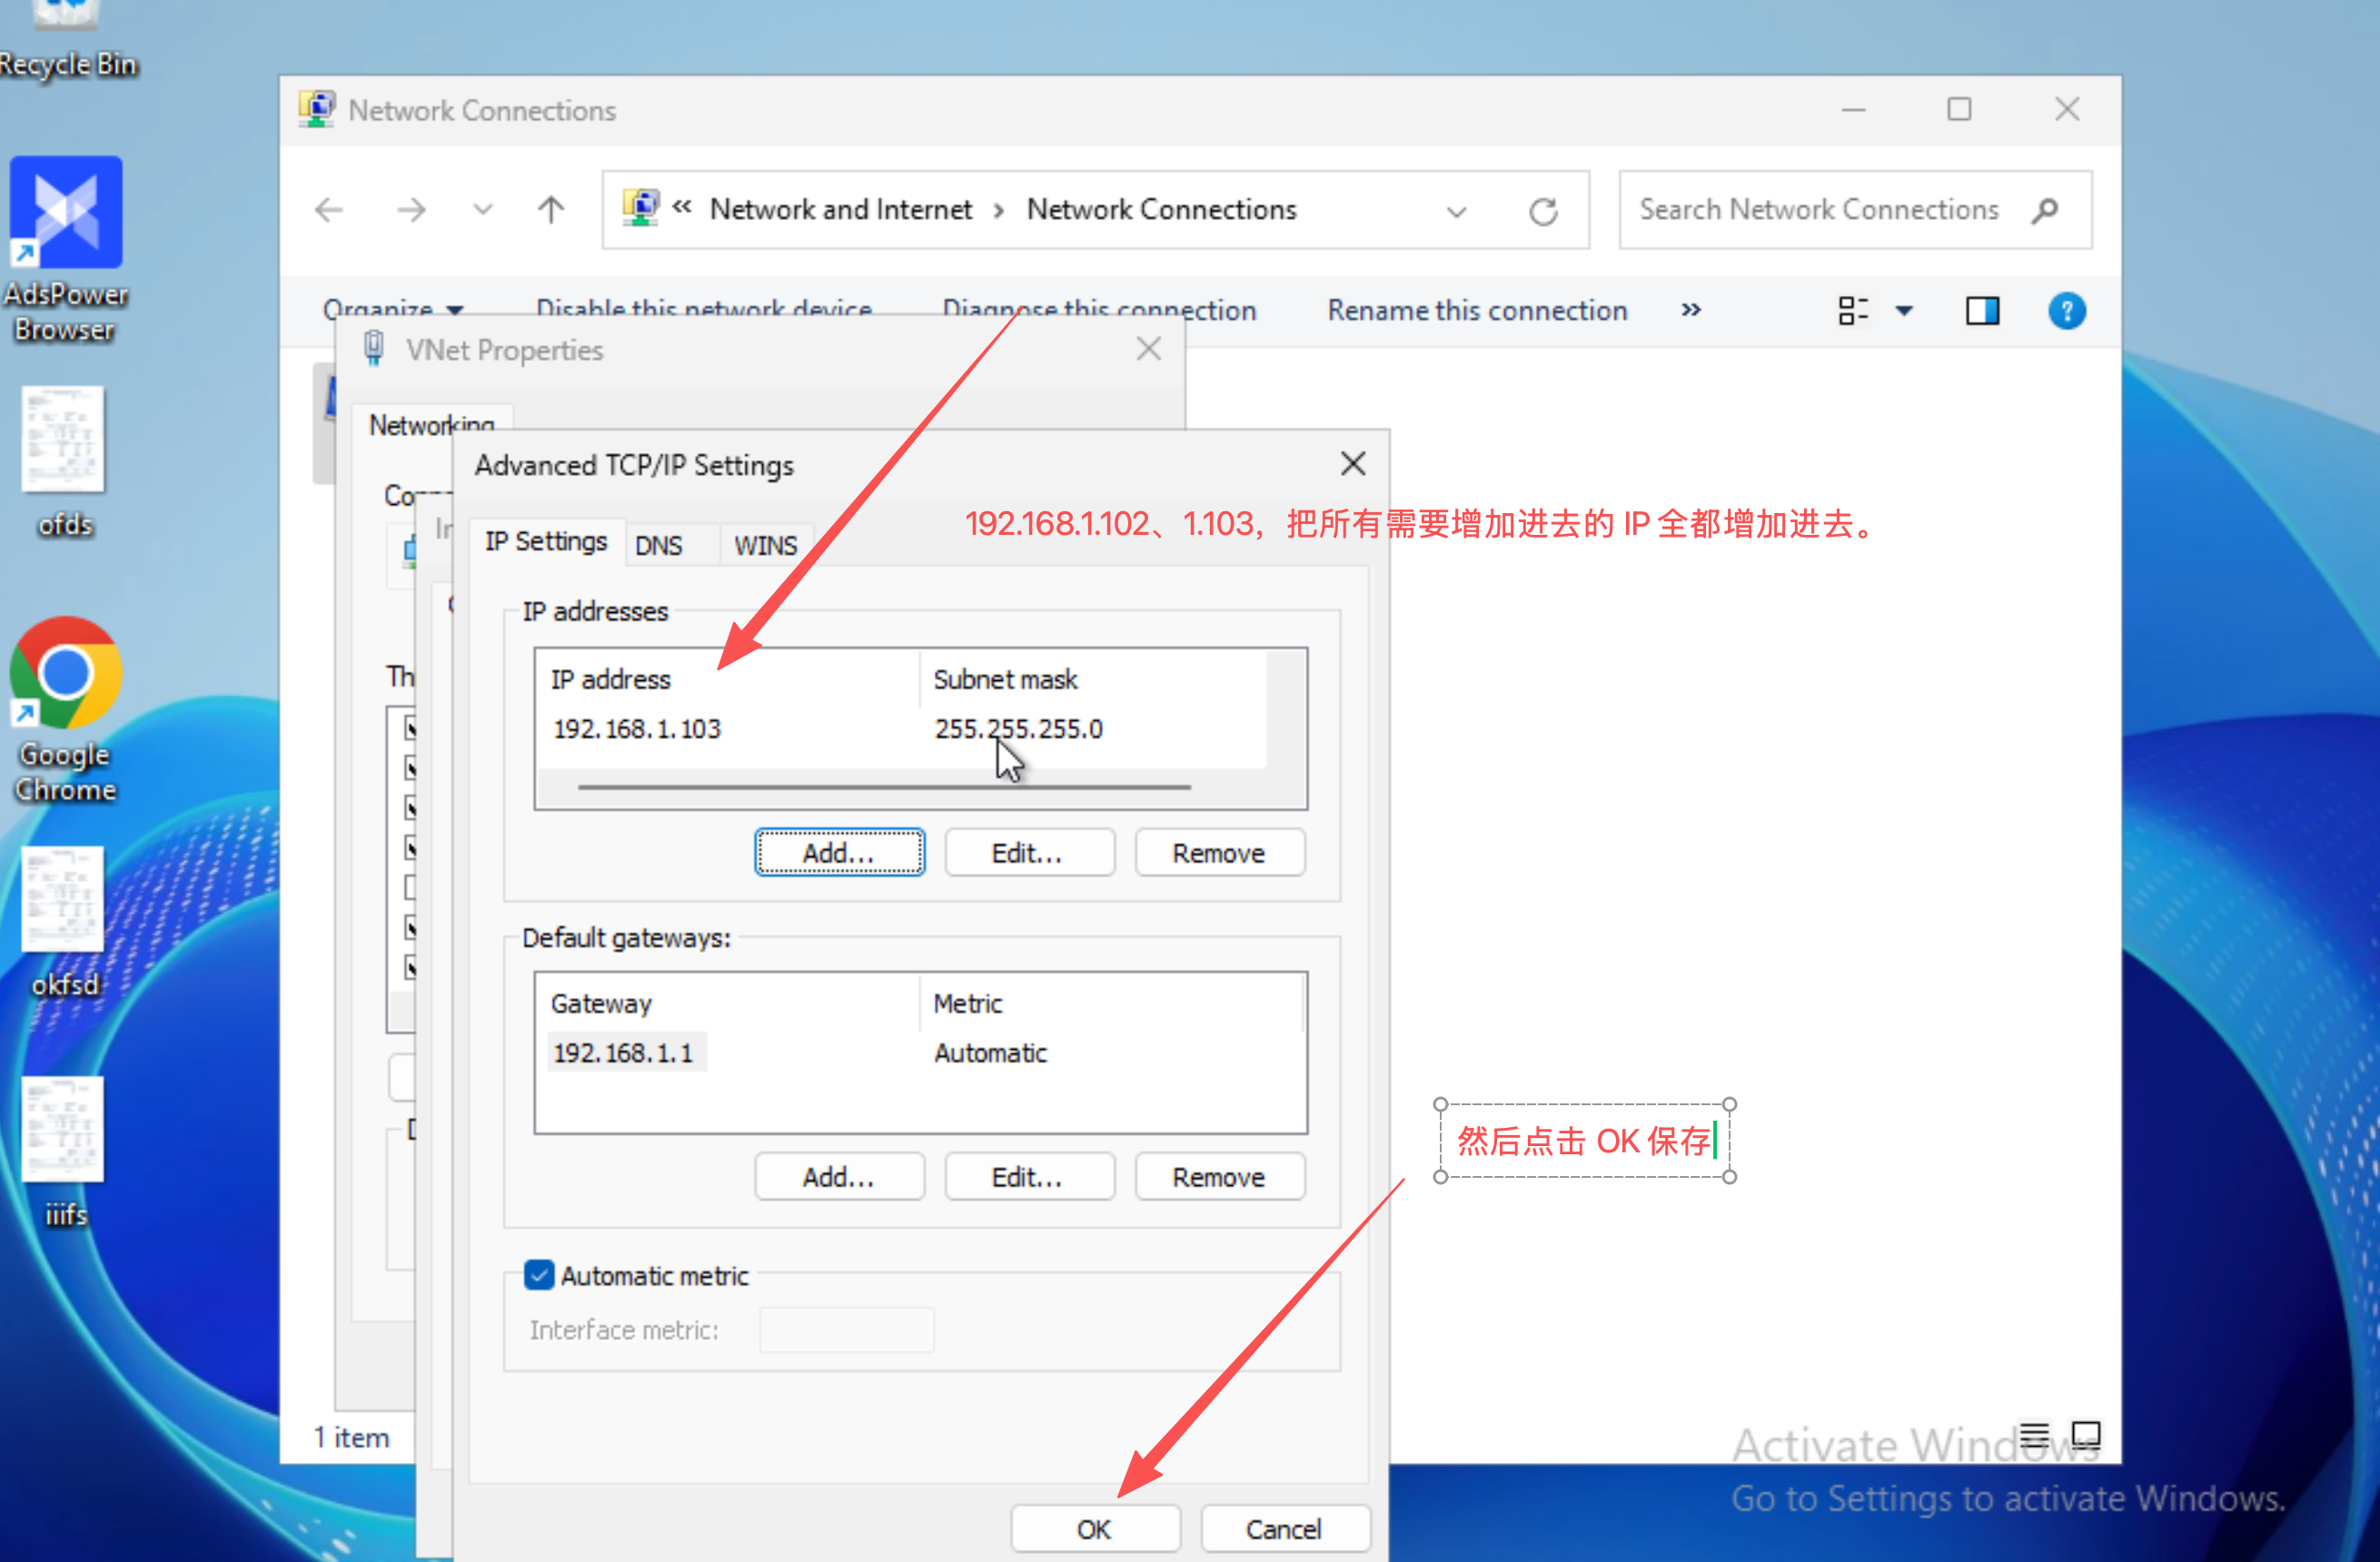Viewport: 2380px width, 1562px height.
Task: Switch to large icons view in status bar
Action: (2086, 1435)
